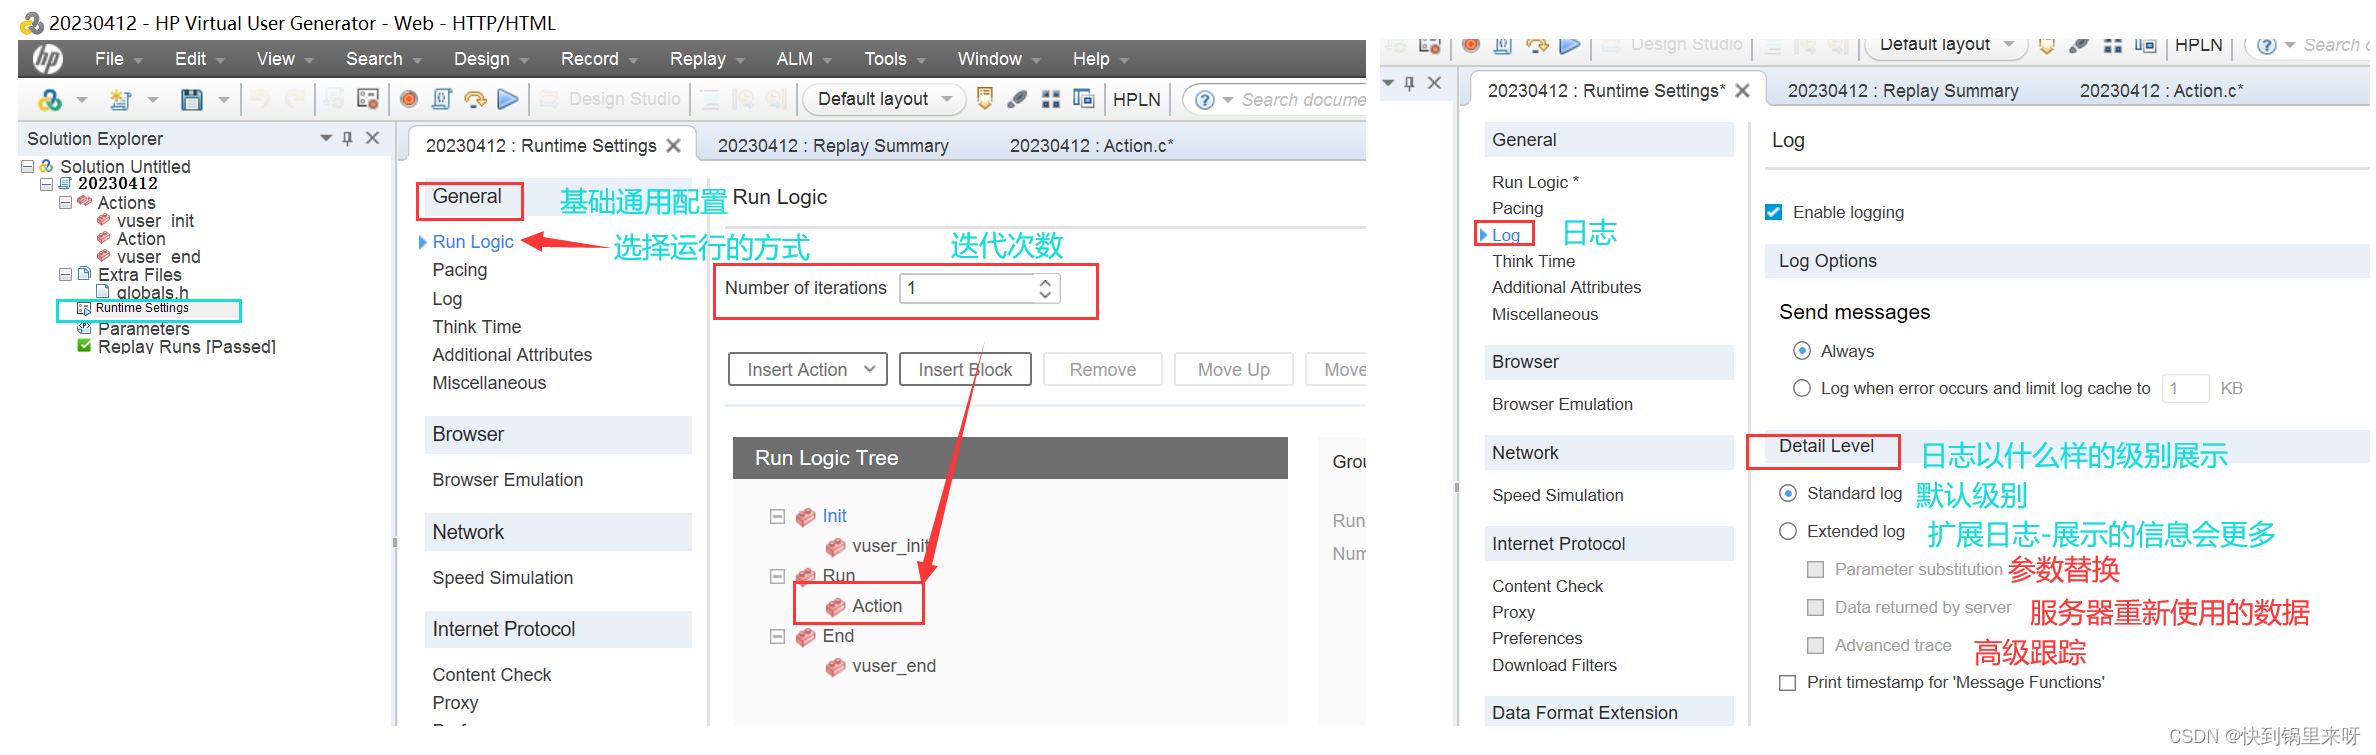Collapse the Init node in Run Logic Tree
2376x755 pixels.
point(777,516)
